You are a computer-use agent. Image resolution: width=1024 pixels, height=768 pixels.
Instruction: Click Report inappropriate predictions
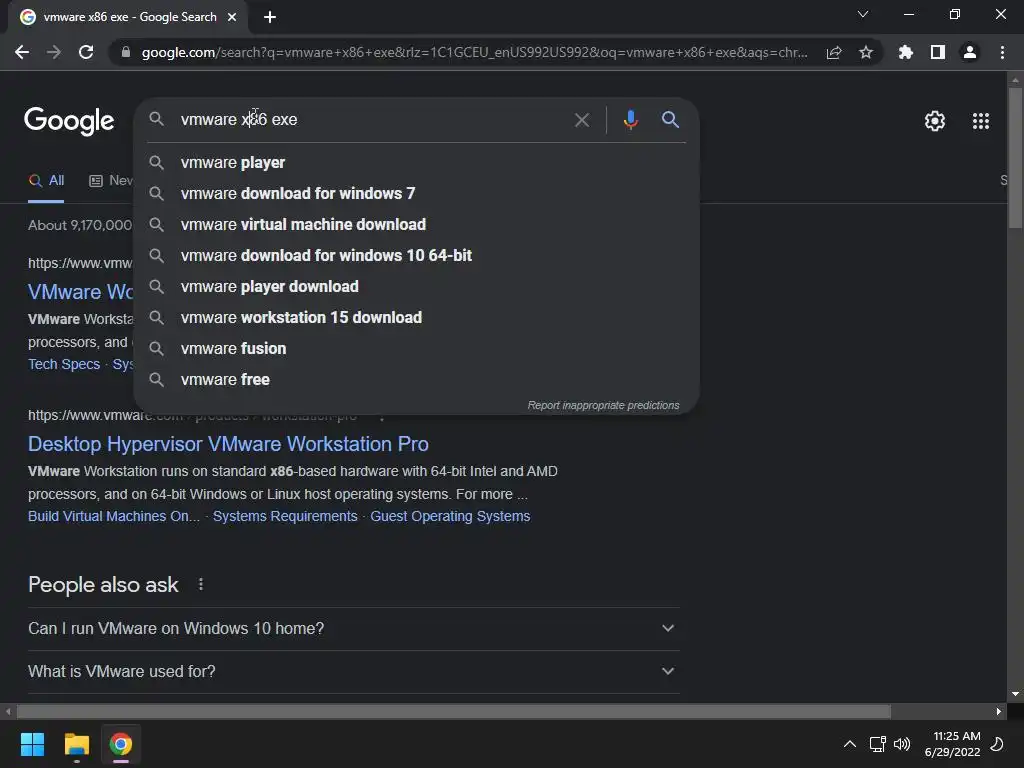coord(603,406)
